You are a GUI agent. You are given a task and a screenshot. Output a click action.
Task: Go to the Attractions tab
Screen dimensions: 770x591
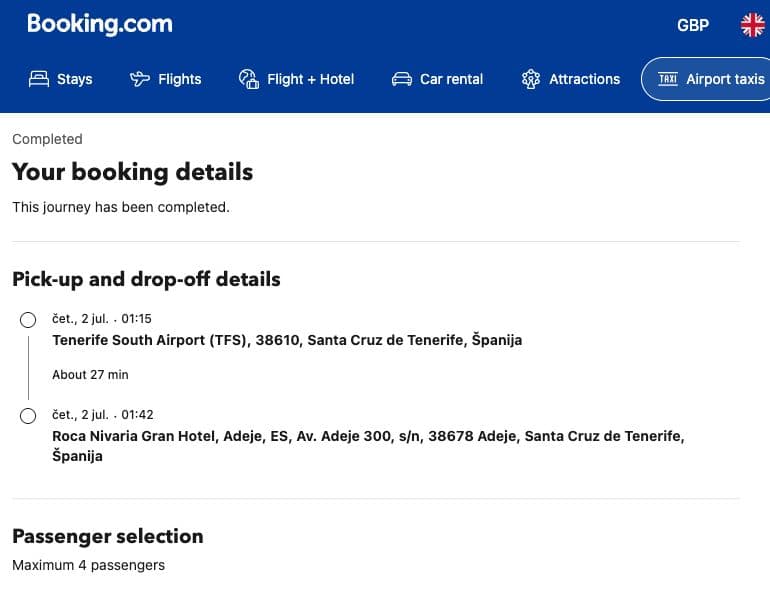(x=571, y=79)
